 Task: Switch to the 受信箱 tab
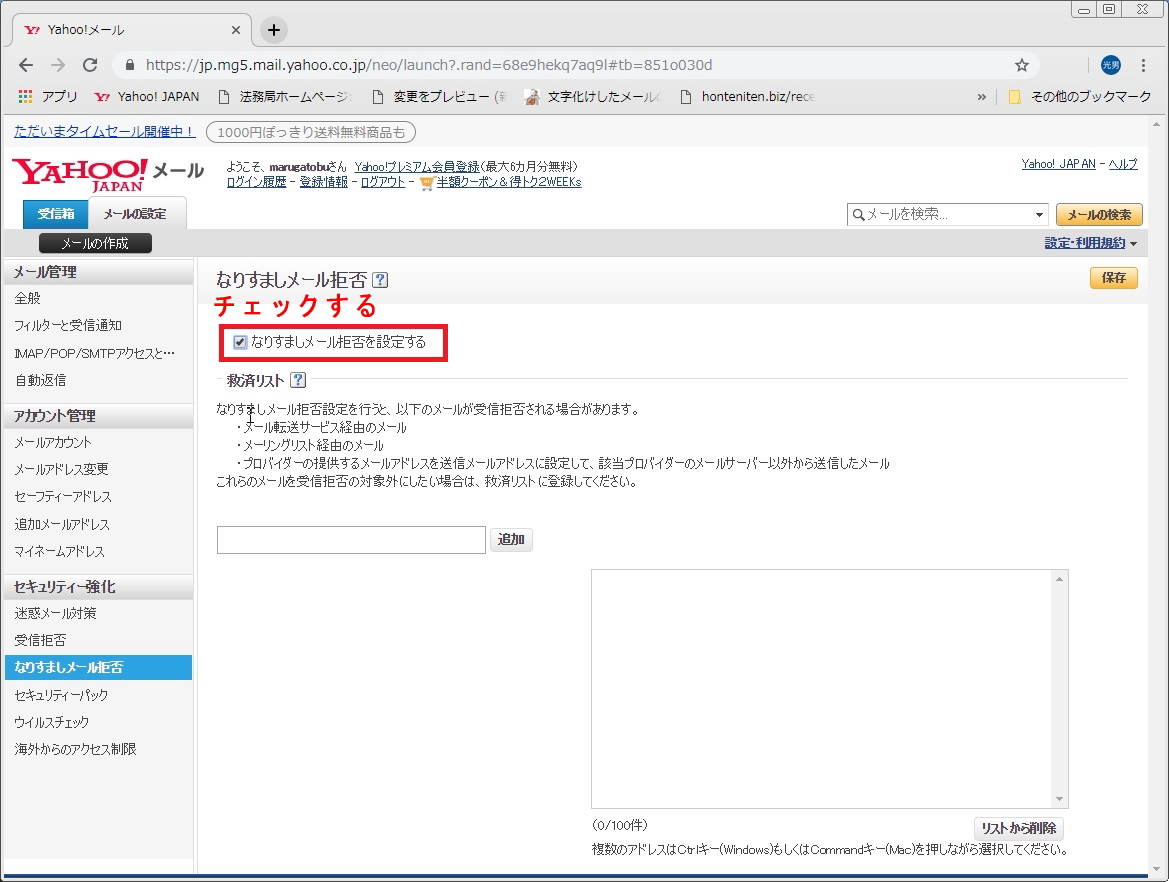pyautogui.click(x=56, y=214)
